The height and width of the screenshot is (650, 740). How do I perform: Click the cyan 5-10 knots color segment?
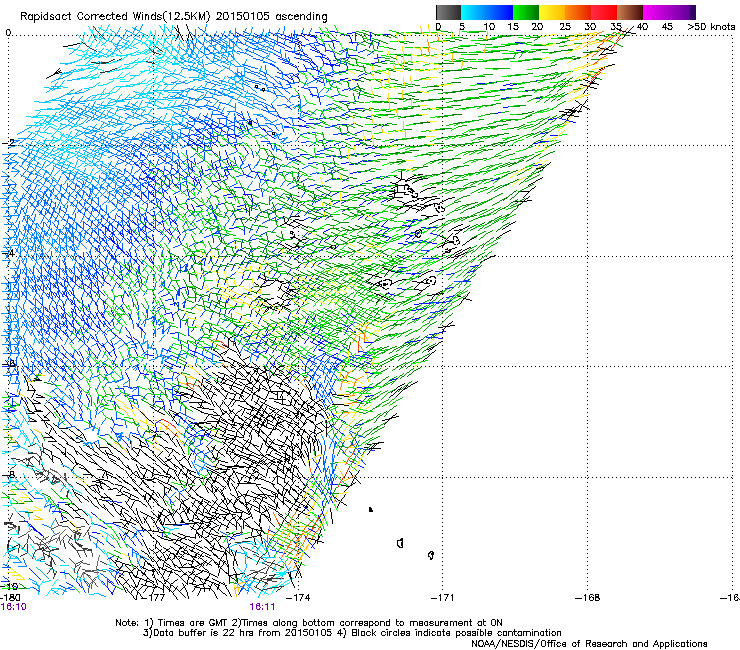click(473, 12)
